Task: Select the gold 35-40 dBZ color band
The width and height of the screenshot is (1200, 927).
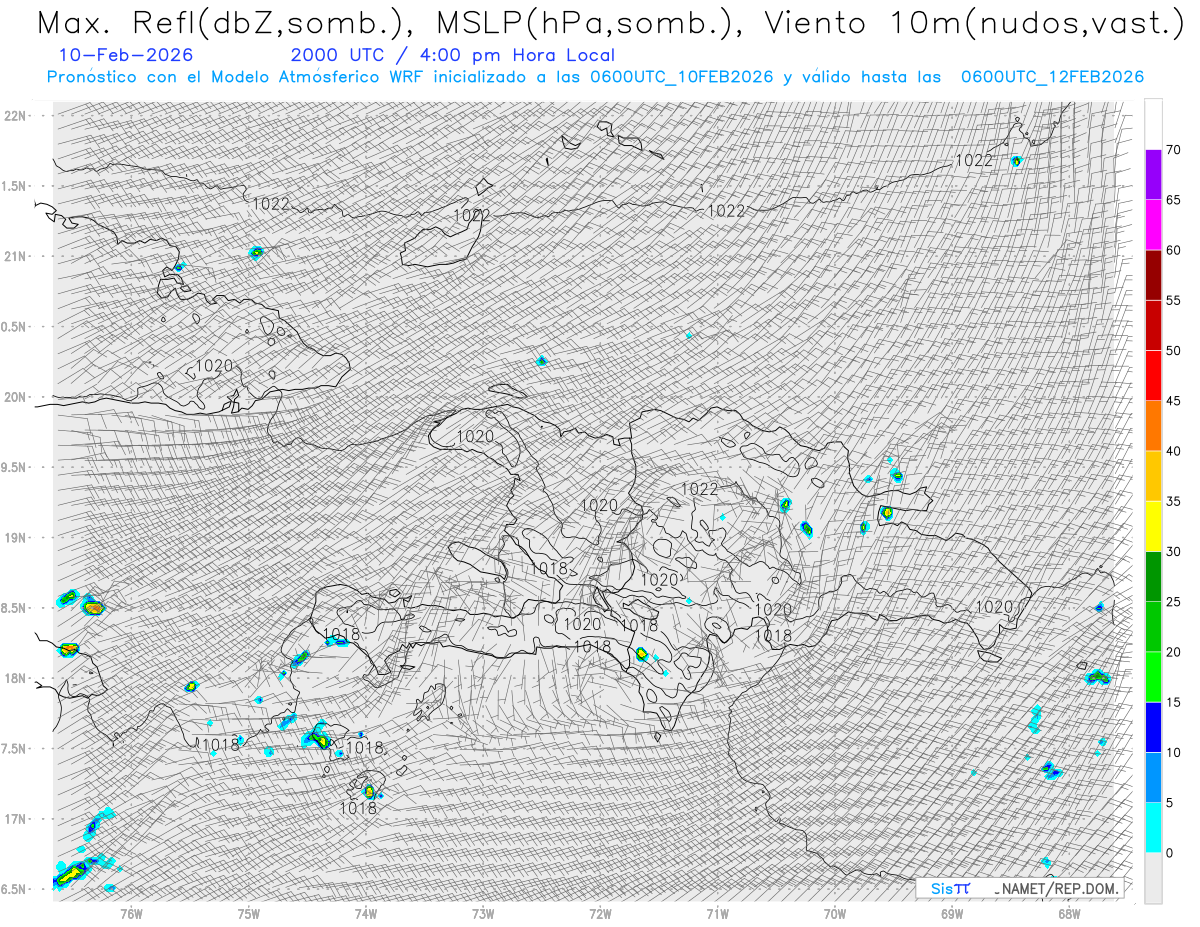Action: point(1153,476)
